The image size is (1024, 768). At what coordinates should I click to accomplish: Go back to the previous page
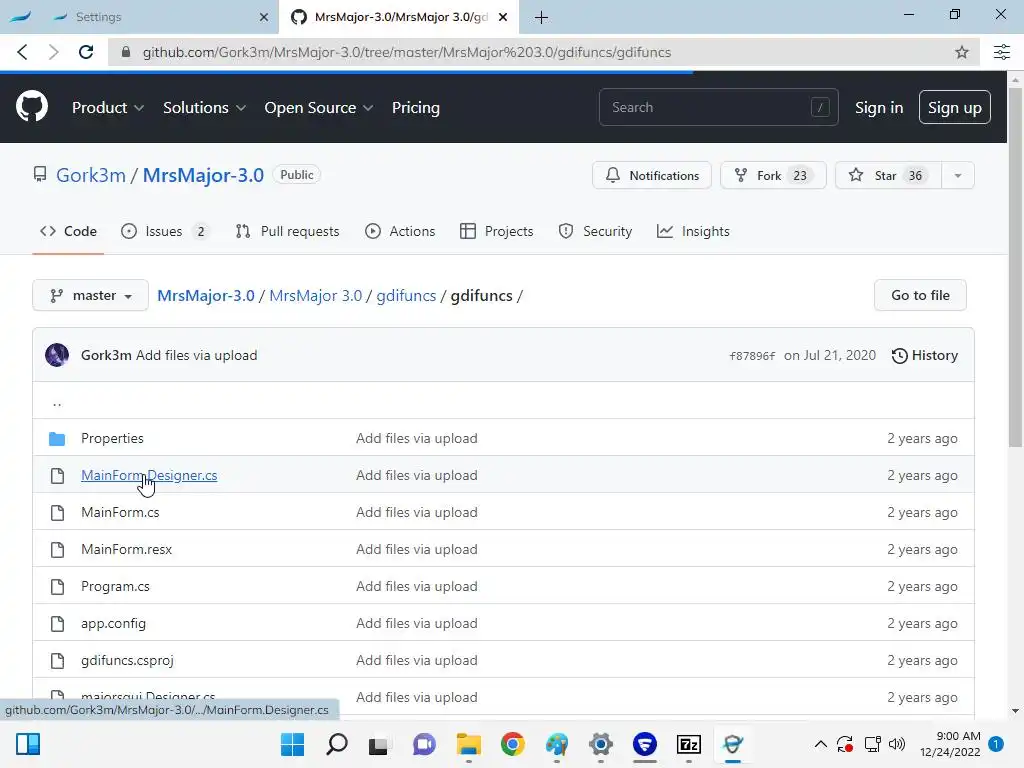pyautogui.click(x=22, y=52)
